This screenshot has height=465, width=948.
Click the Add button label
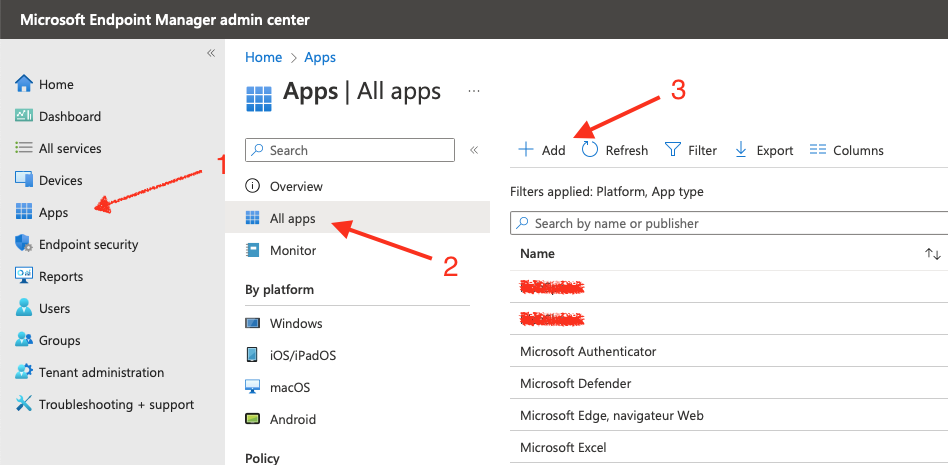(553, 151)
